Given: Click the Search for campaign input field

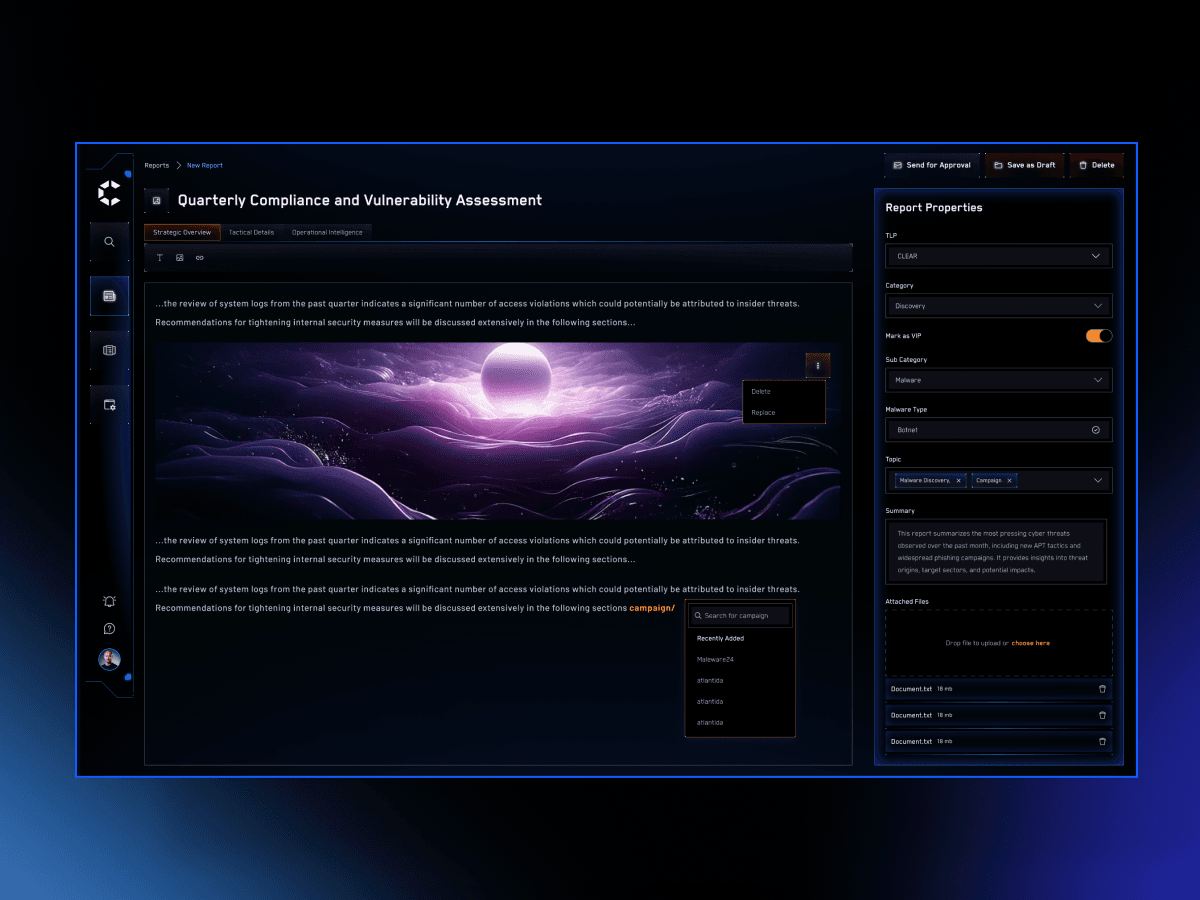Looking at the screenshot, I should click(x=740, y=616).
